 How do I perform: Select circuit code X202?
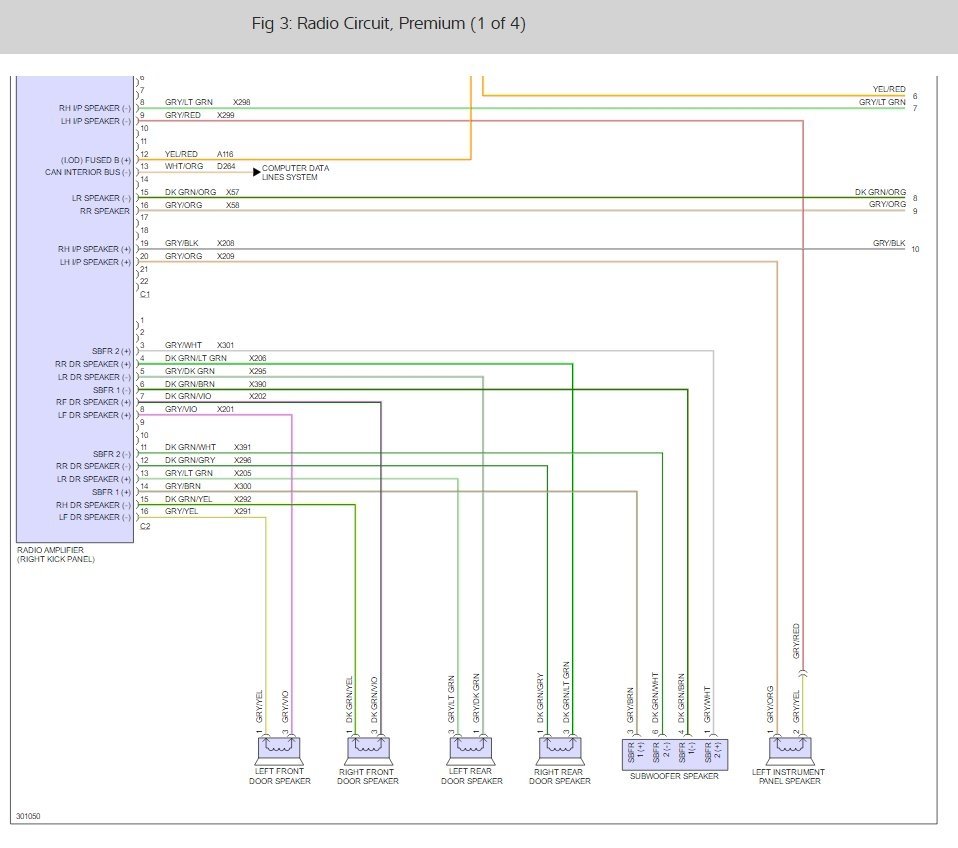[x=257, y=396]
